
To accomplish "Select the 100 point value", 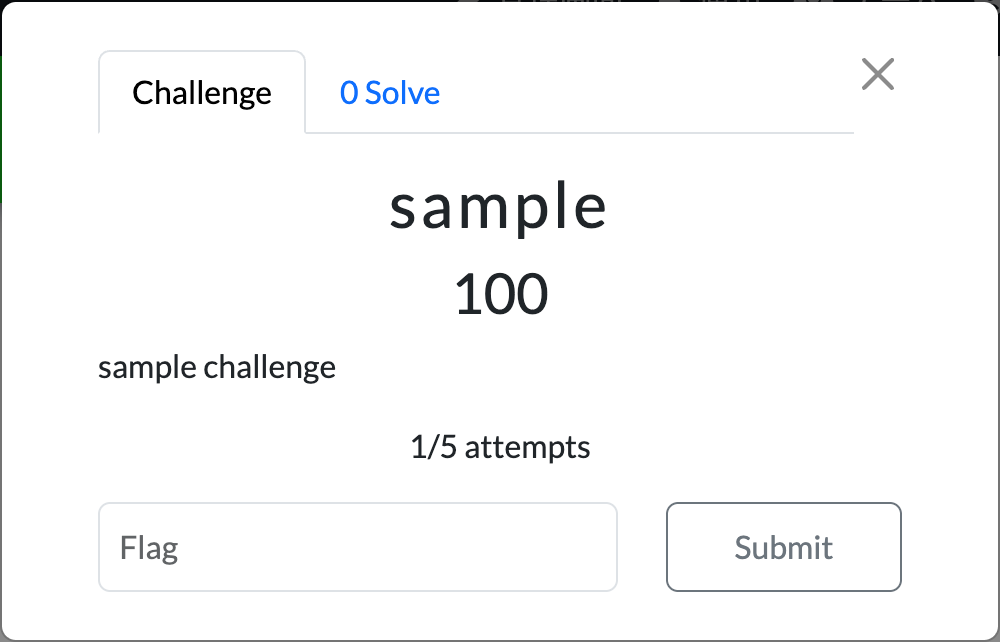I will [x=500, y=293].
